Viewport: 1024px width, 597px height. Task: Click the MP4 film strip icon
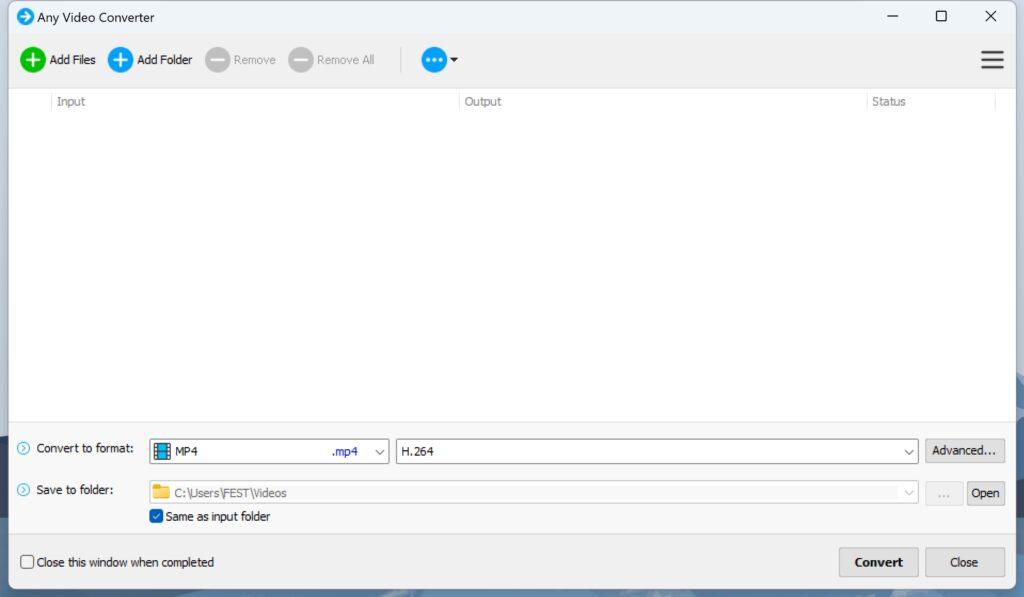pyautogui.click(x=162, y=451)
